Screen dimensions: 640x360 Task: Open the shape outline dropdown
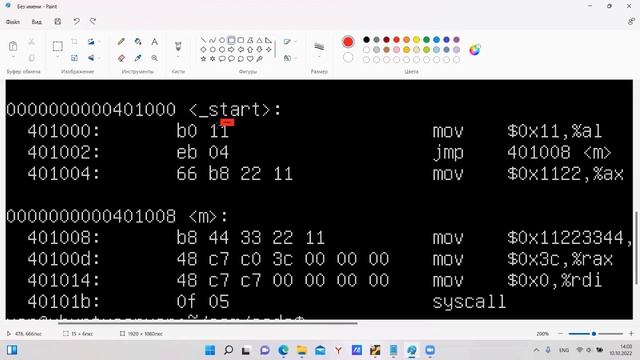(289, 42)
